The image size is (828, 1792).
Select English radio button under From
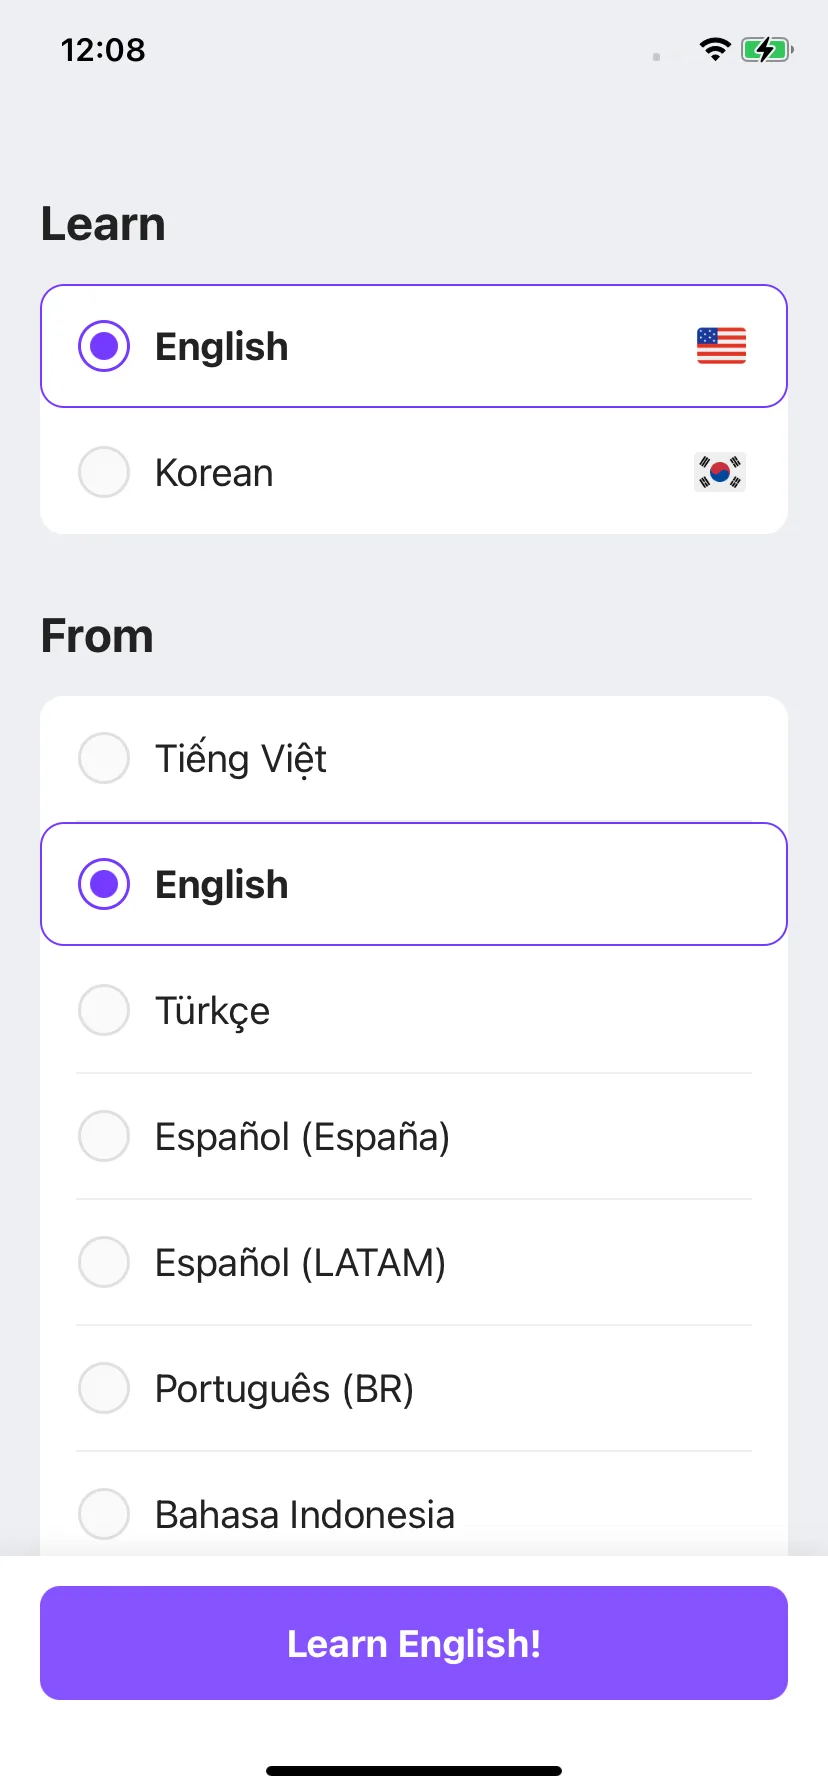[x=104, y=884]
